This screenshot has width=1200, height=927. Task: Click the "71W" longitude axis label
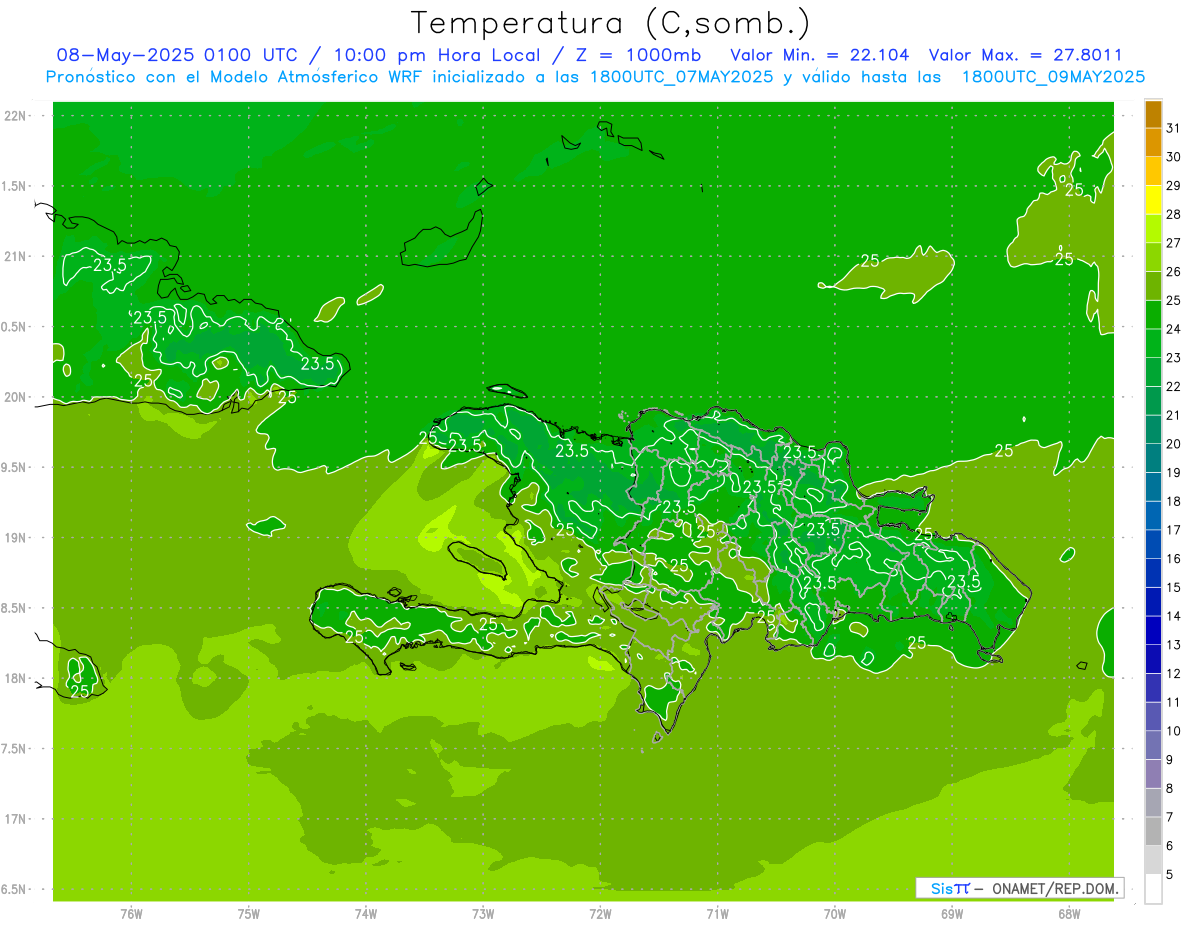tap(717, 914)
